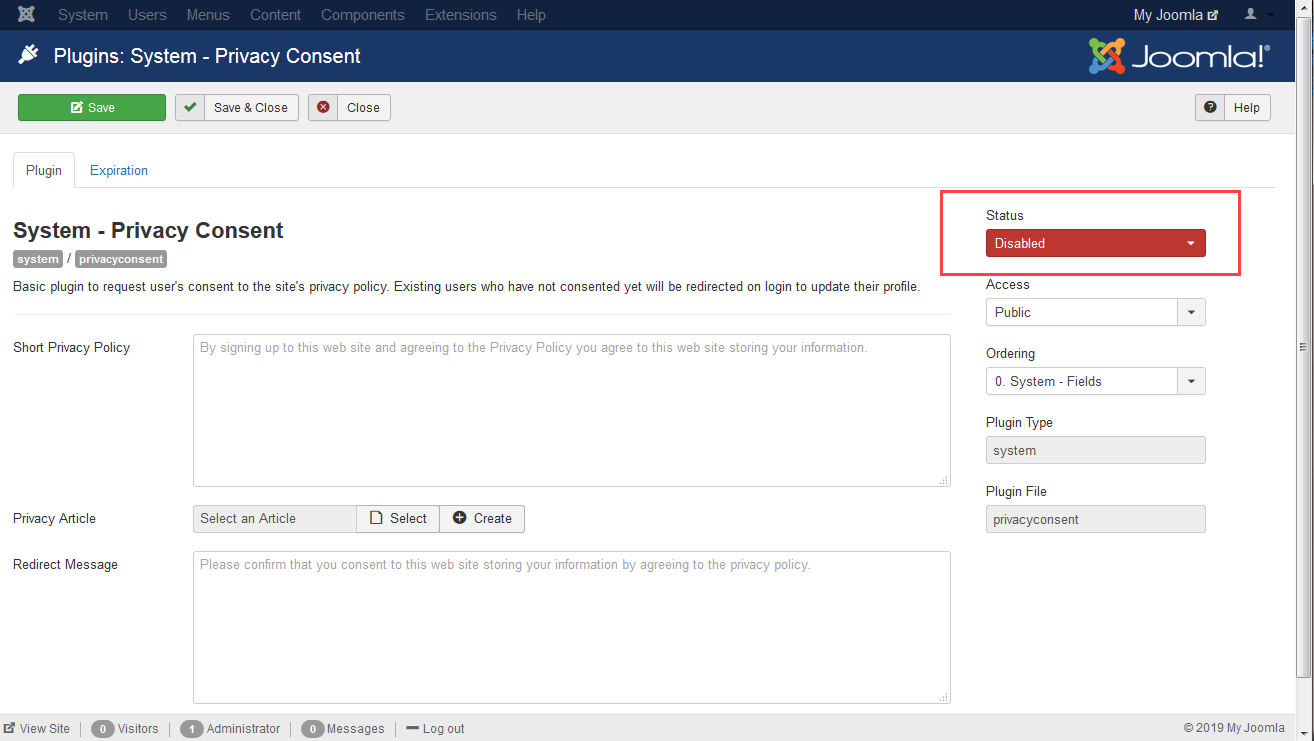Click Create to make a new article

[482, 518]
